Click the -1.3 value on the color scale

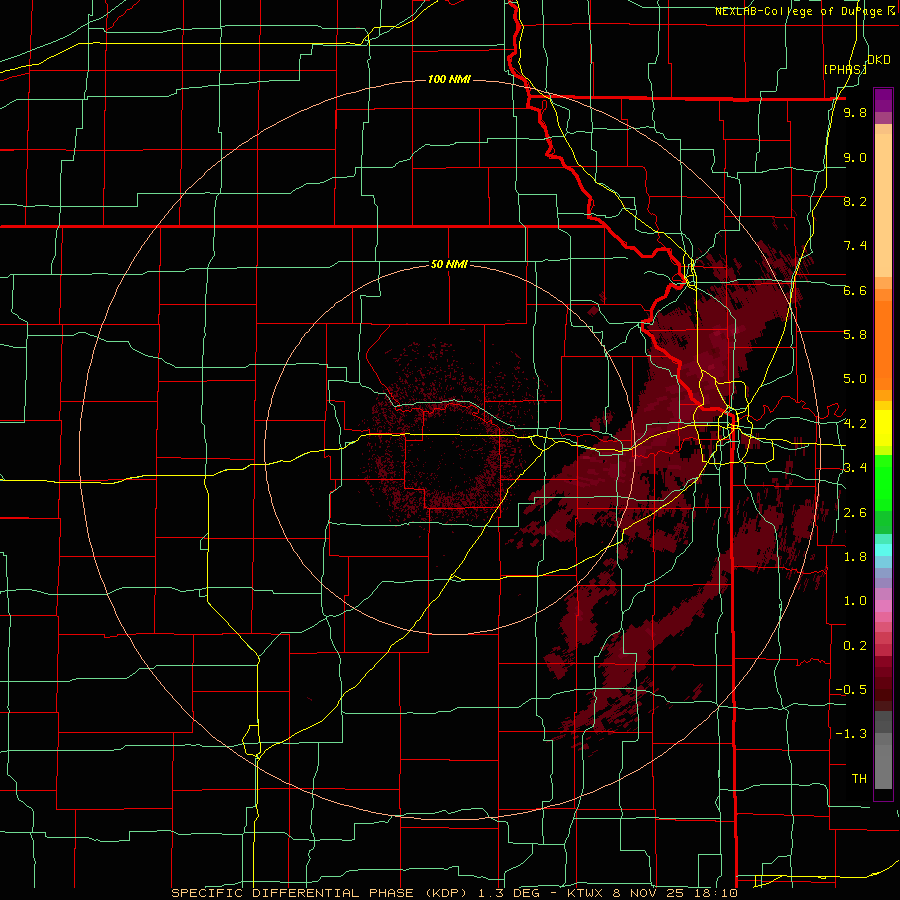coord(851,734)
